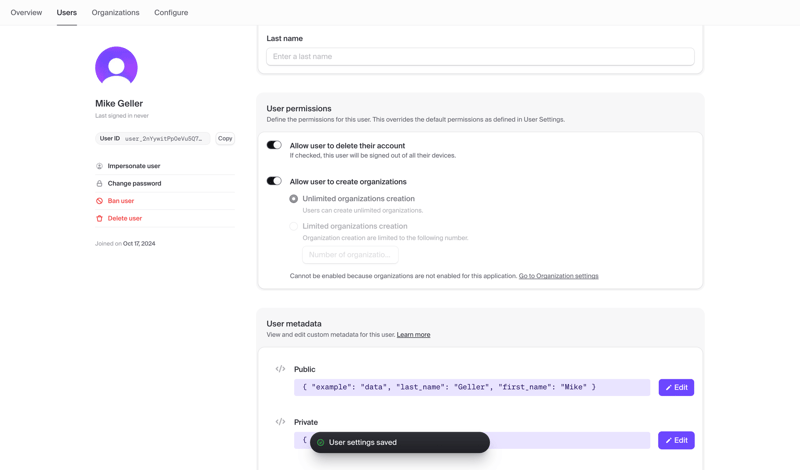Click the Delete user trash icon
The width and height of the screenshot is (800, 470).
(99, 218)
